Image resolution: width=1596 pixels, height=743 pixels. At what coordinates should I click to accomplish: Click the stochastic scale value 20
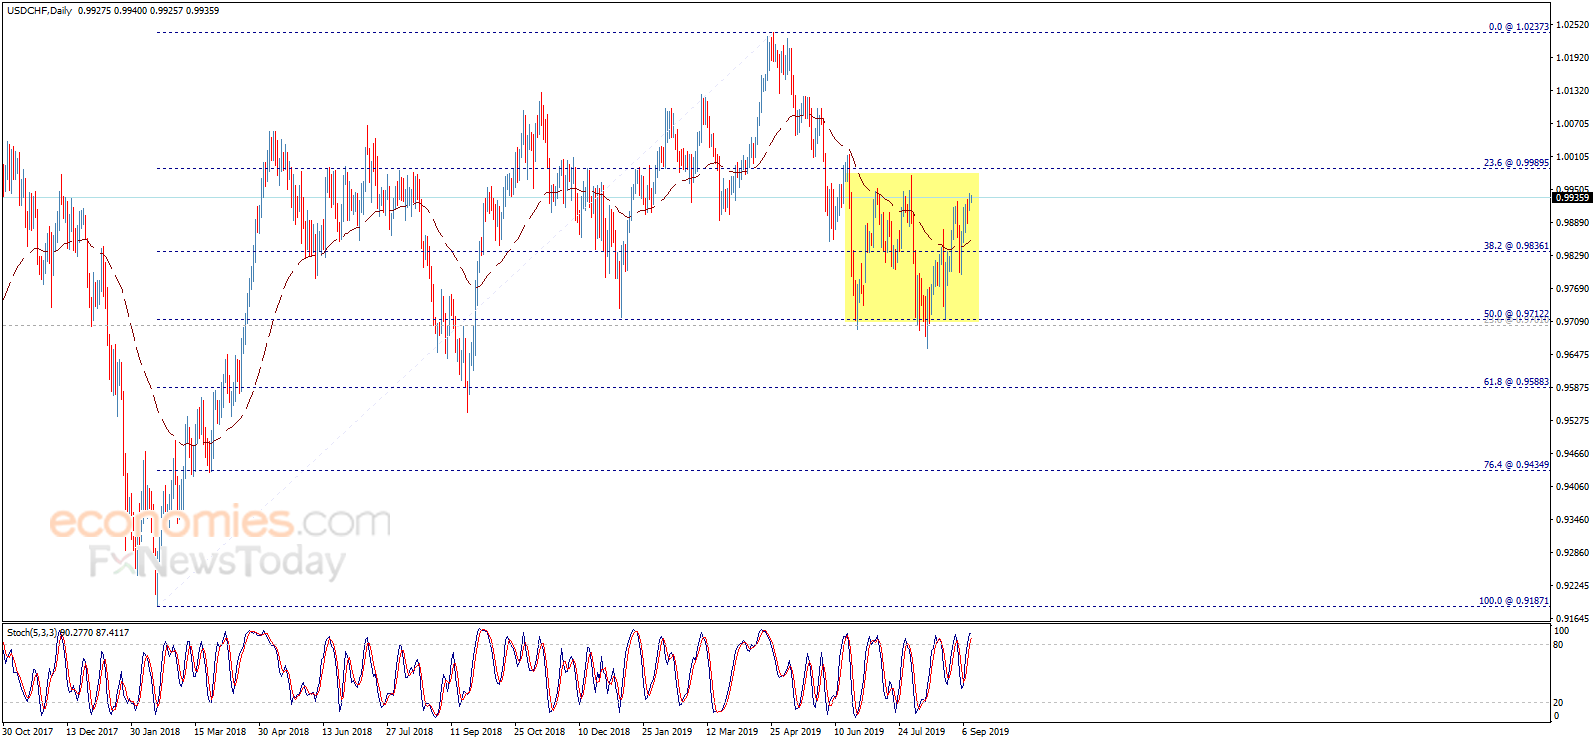point(1558,703)
